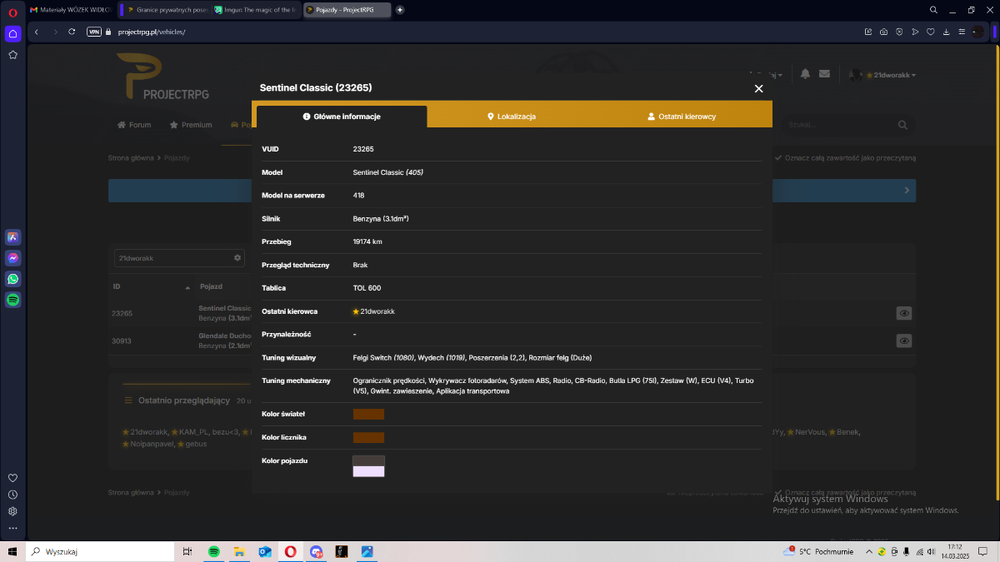Viewport: 1000px width, 562px height.
Task: Switch to the Lokalizacja tab
Action: pyautogui.click(x=512, y=117)
